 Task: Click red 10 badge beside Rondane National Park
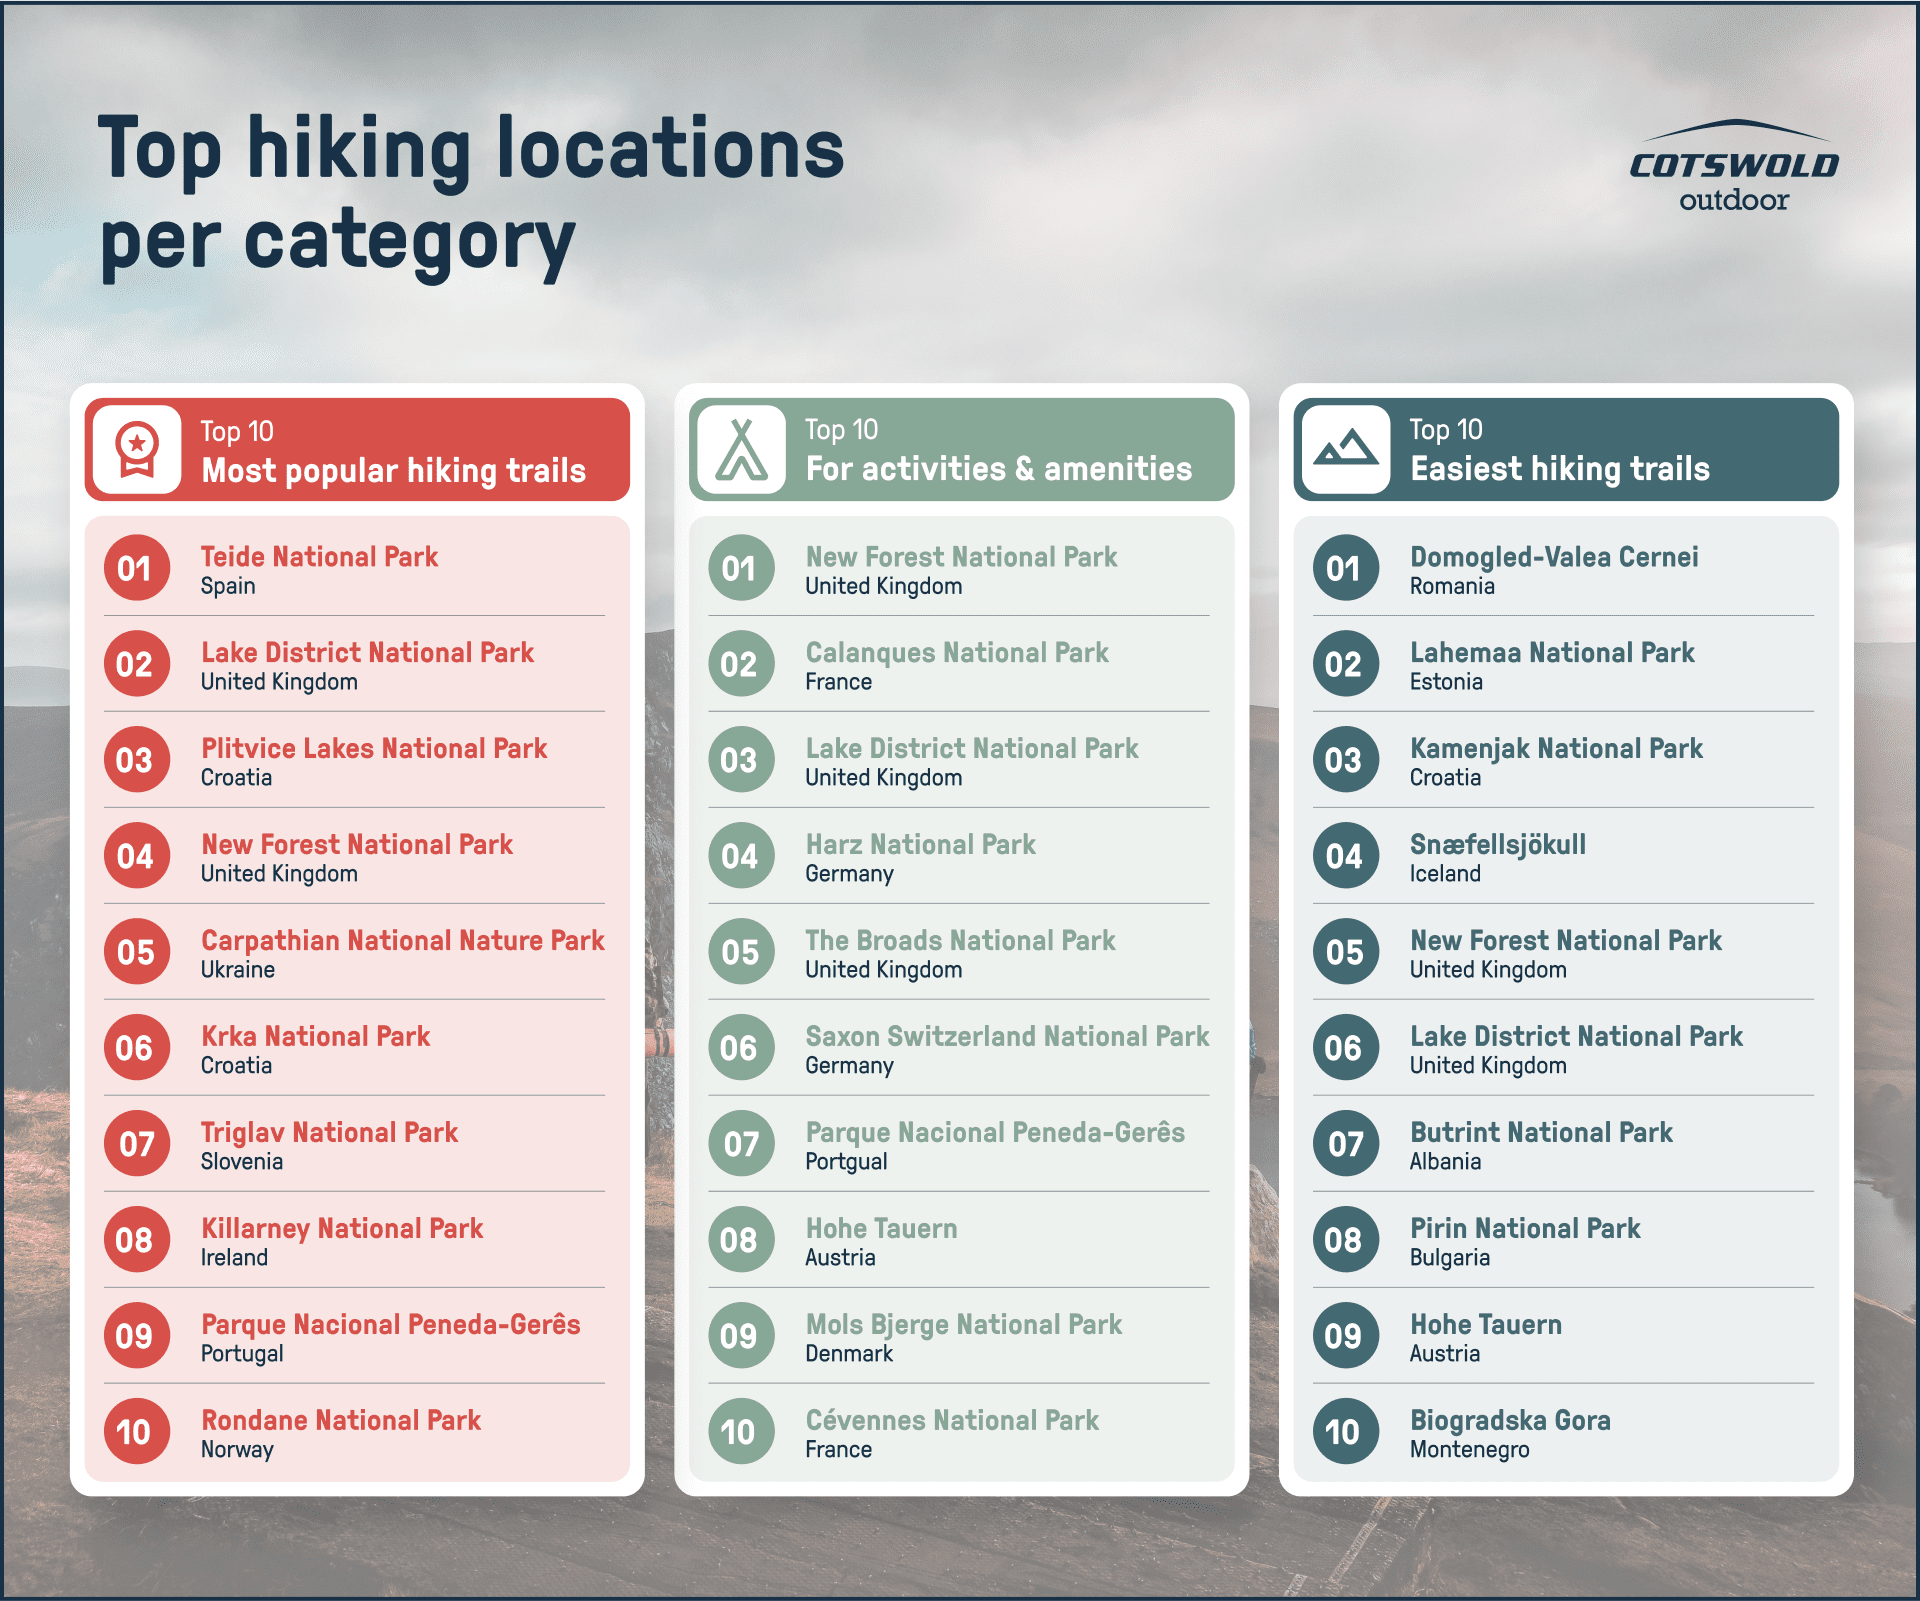coord(136,1431)
